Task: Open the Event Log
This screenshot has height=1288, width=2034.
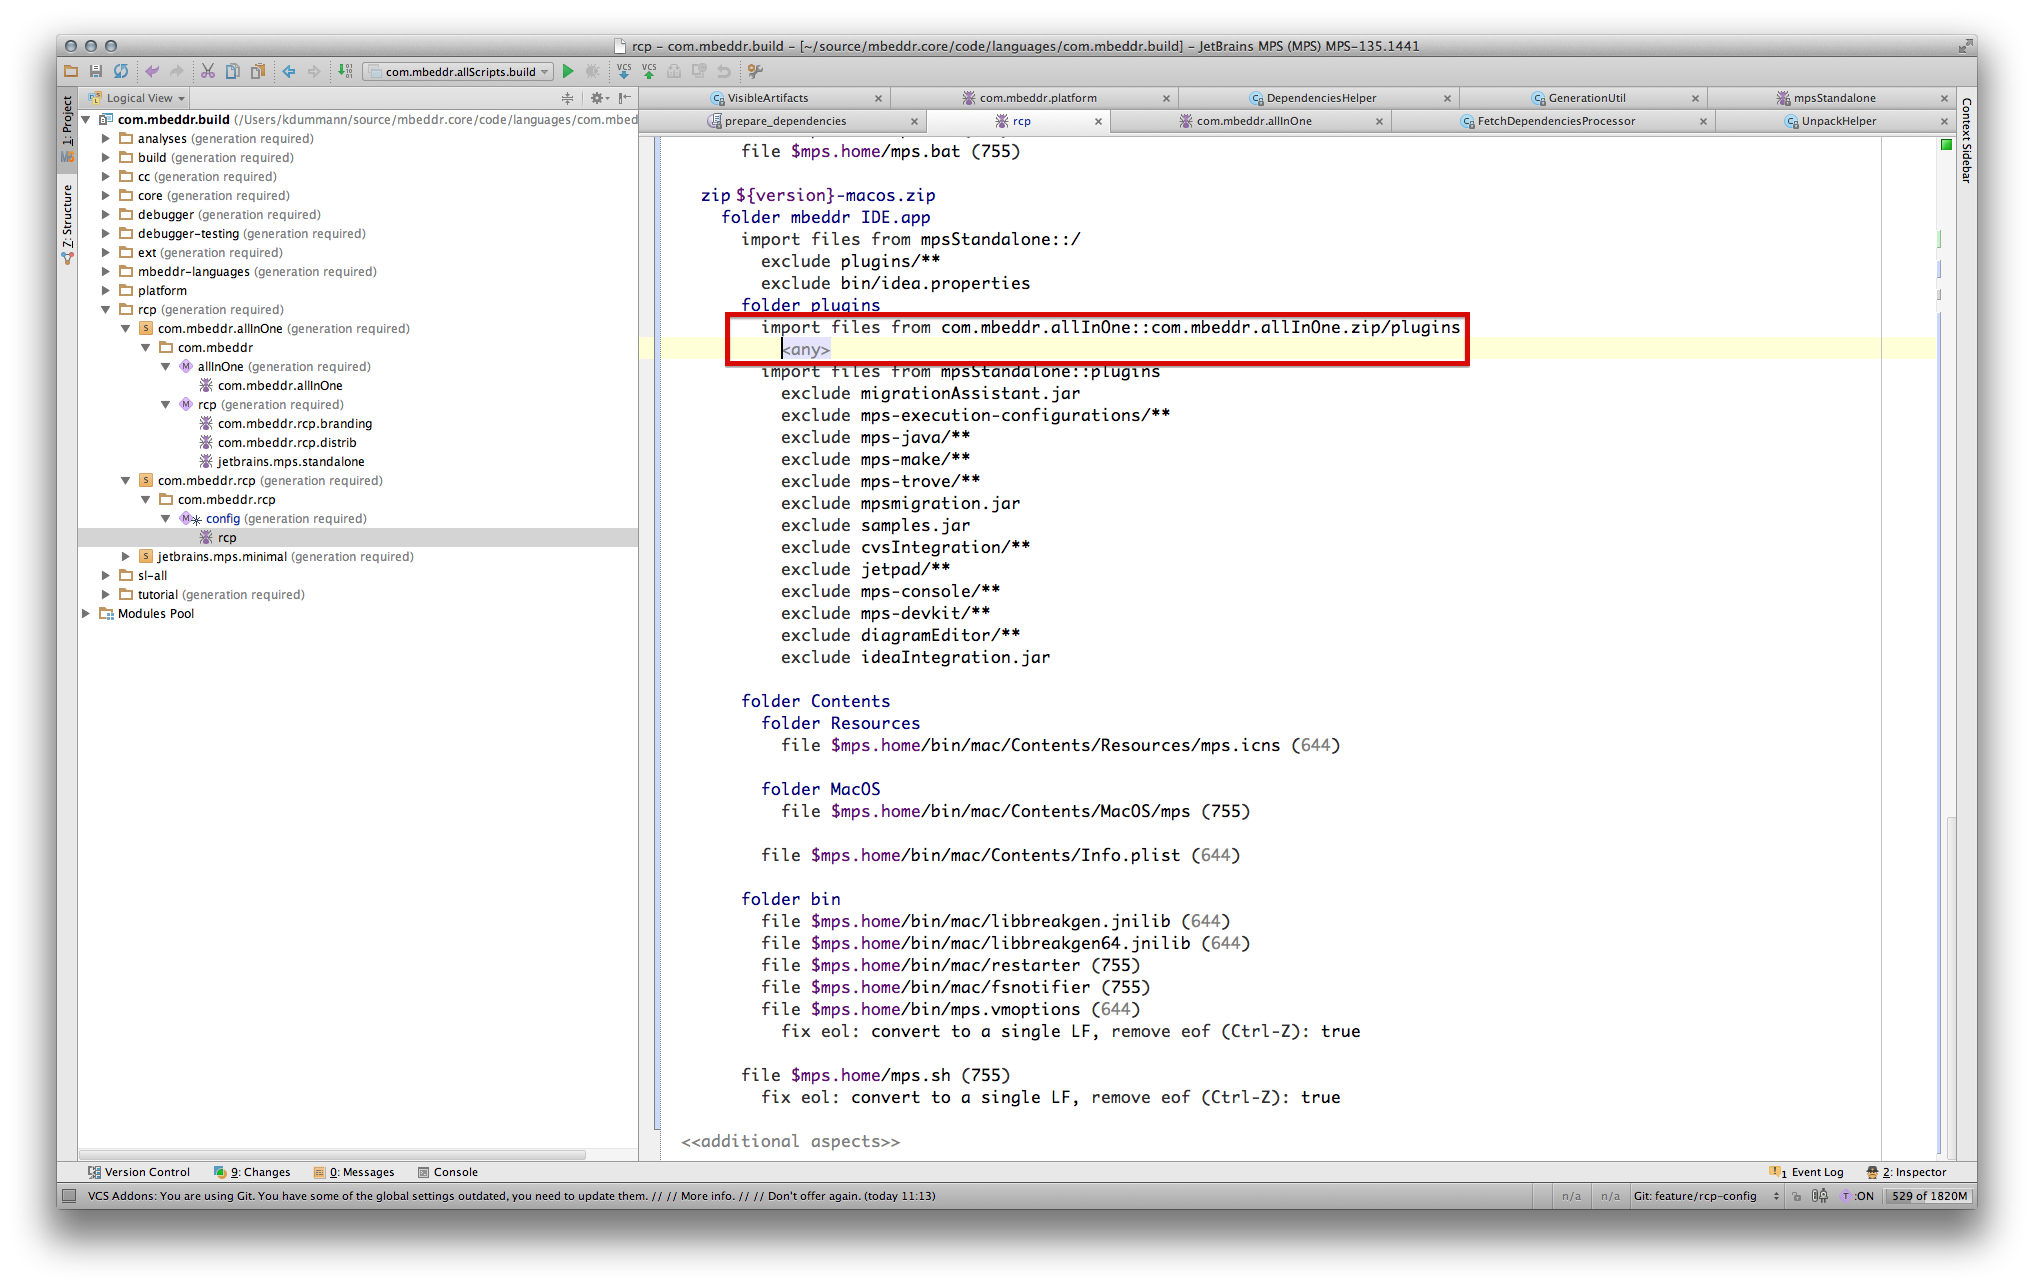Action: 1807,1172
